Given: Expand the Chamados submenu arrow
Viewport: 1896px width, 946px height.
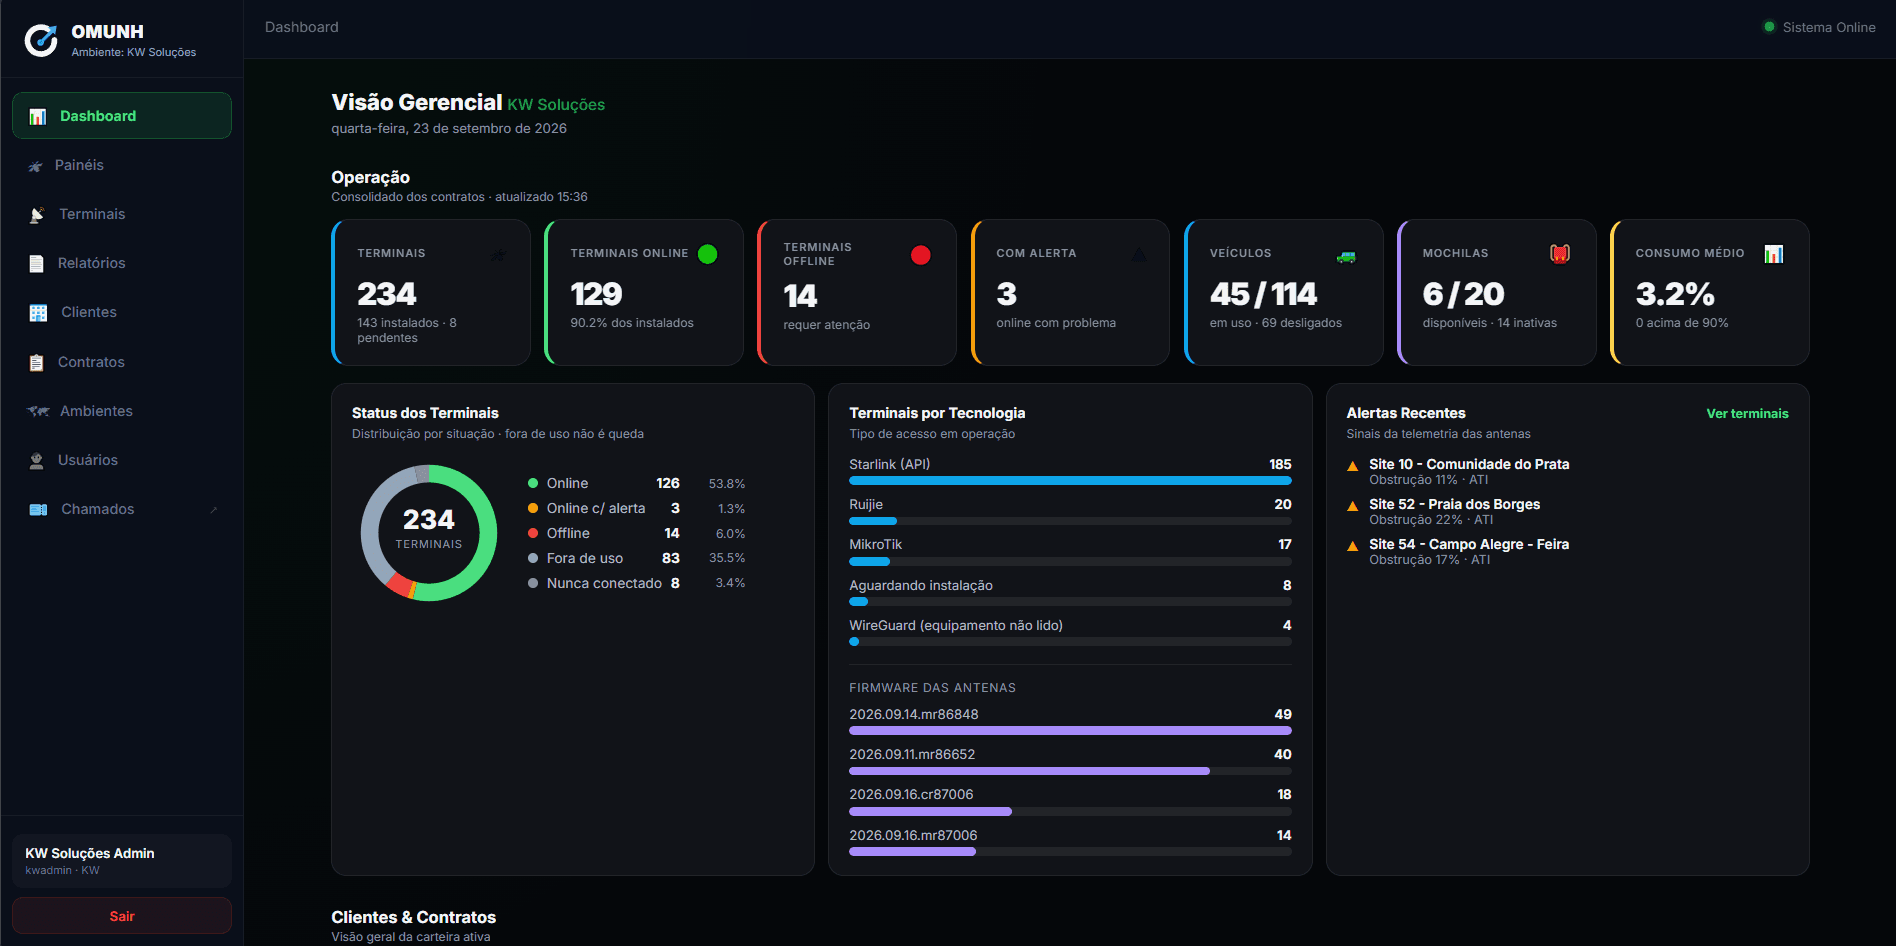Looking at the screenshot, I should pos(214,510).
